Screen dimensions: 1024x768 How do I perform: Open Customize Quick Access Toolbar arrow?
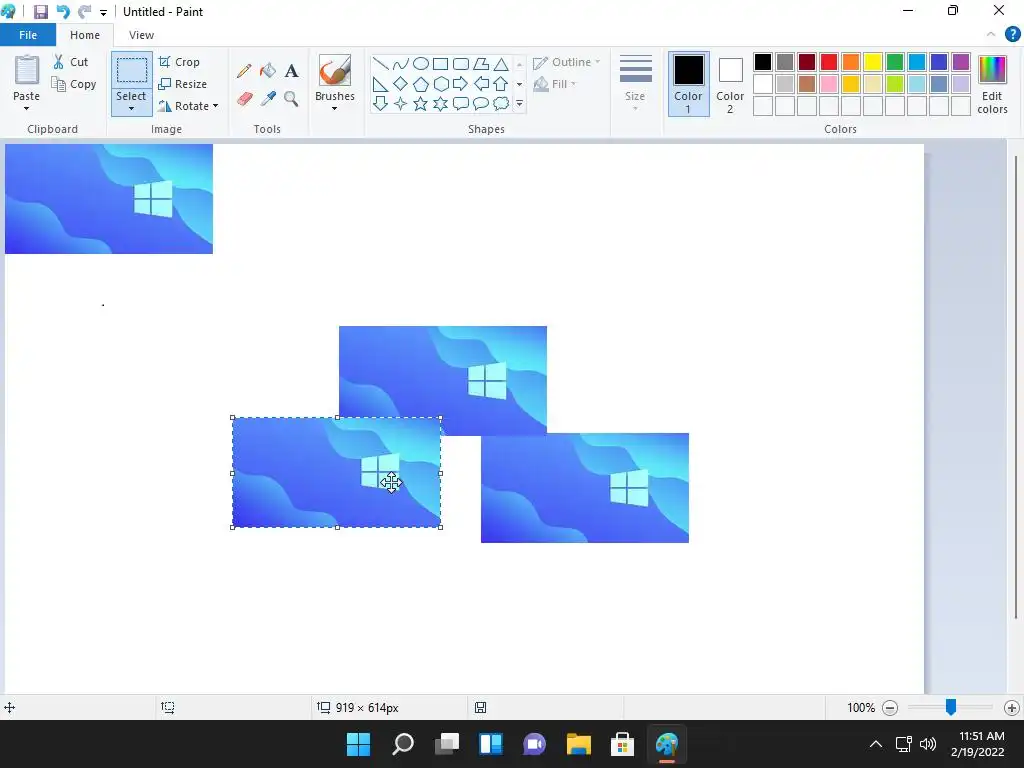point(103,12)
